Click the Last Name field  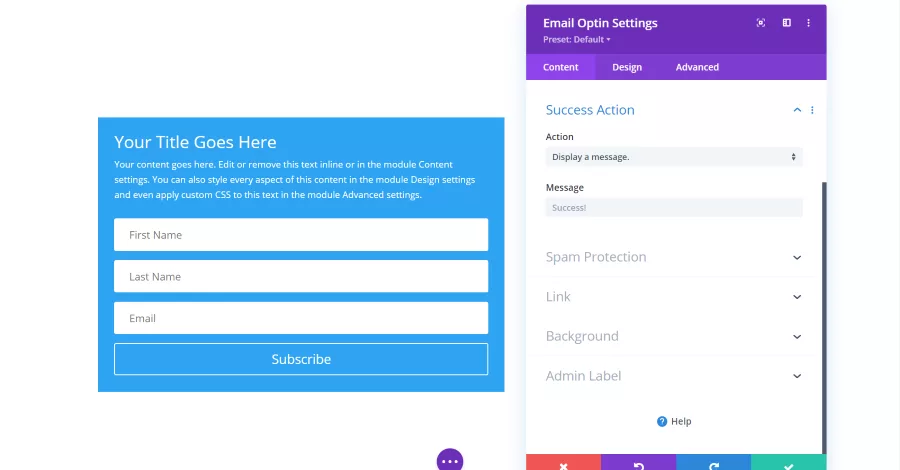(301, 277)
